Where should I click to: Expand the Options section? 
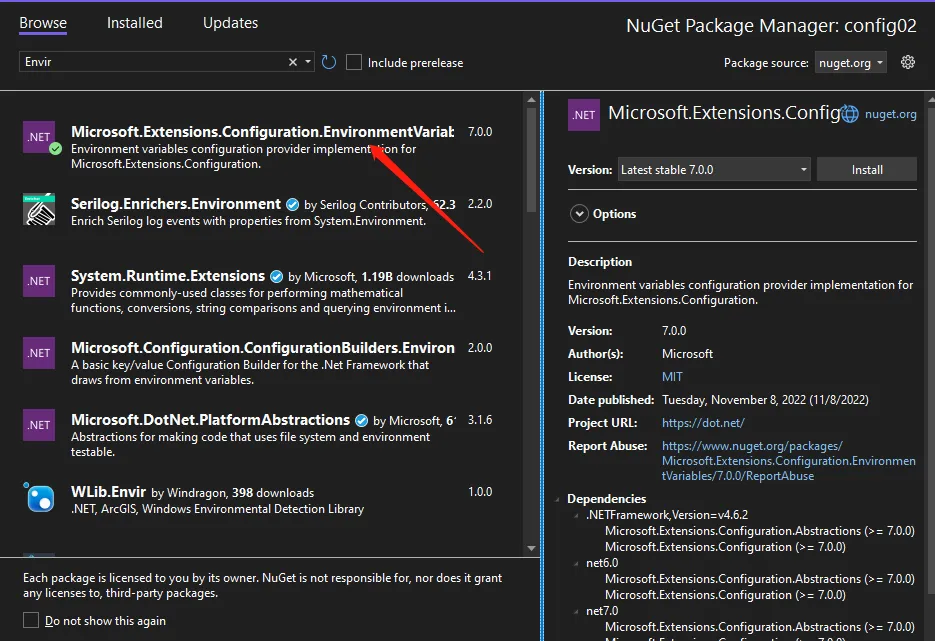click(579, 213)
